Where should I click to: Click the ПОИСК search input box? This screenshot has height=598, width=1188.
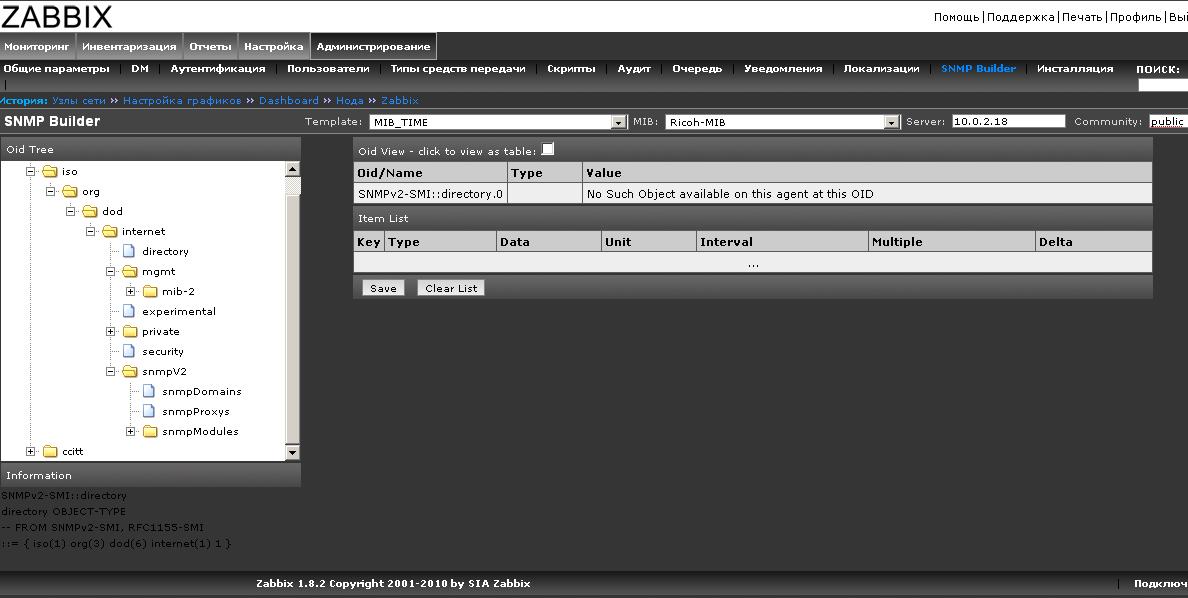(1163, 85)
